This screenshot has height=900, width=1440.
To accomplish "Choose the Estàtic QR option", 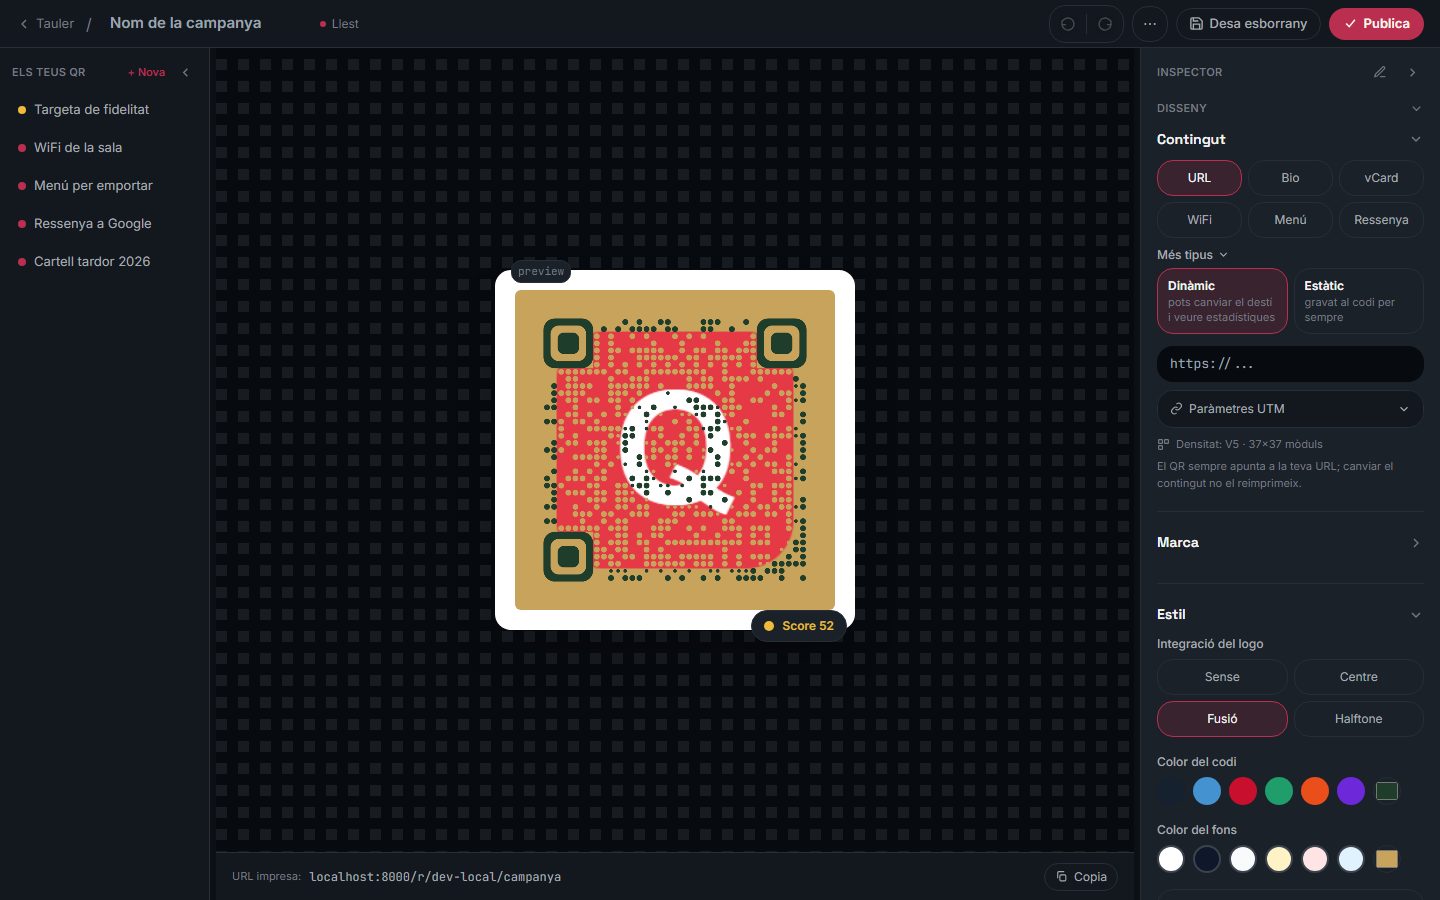I will [1358, 301].
